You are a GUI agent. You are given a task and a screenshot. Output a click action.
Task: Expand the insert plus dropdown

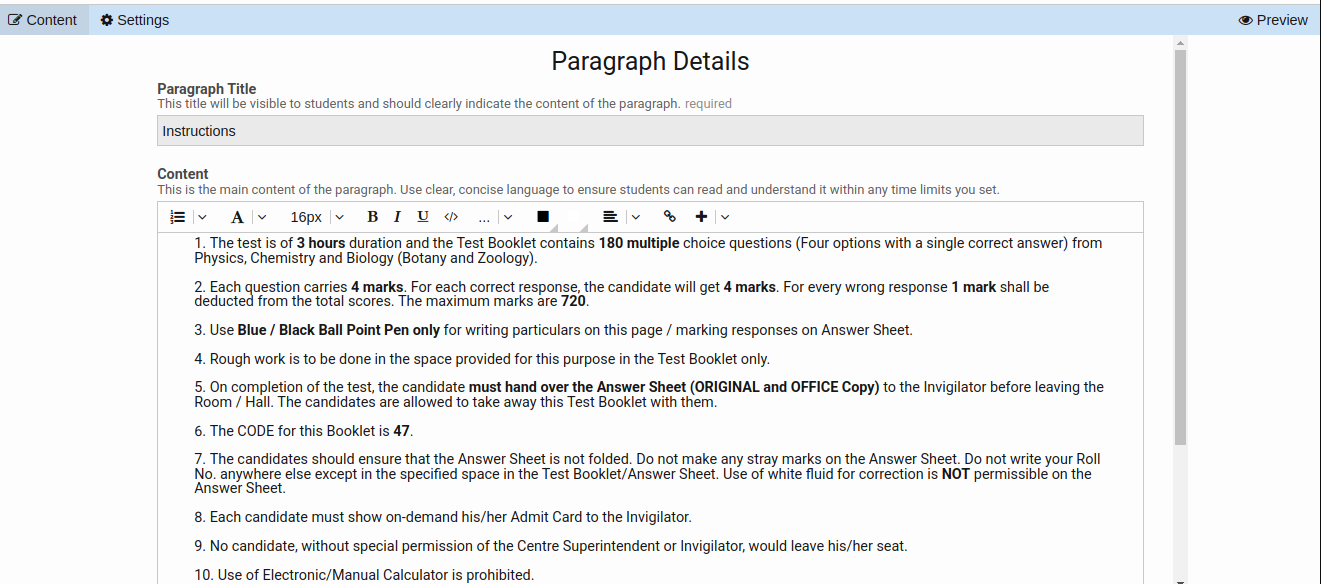pyautogui.click(x=724, y=216)
